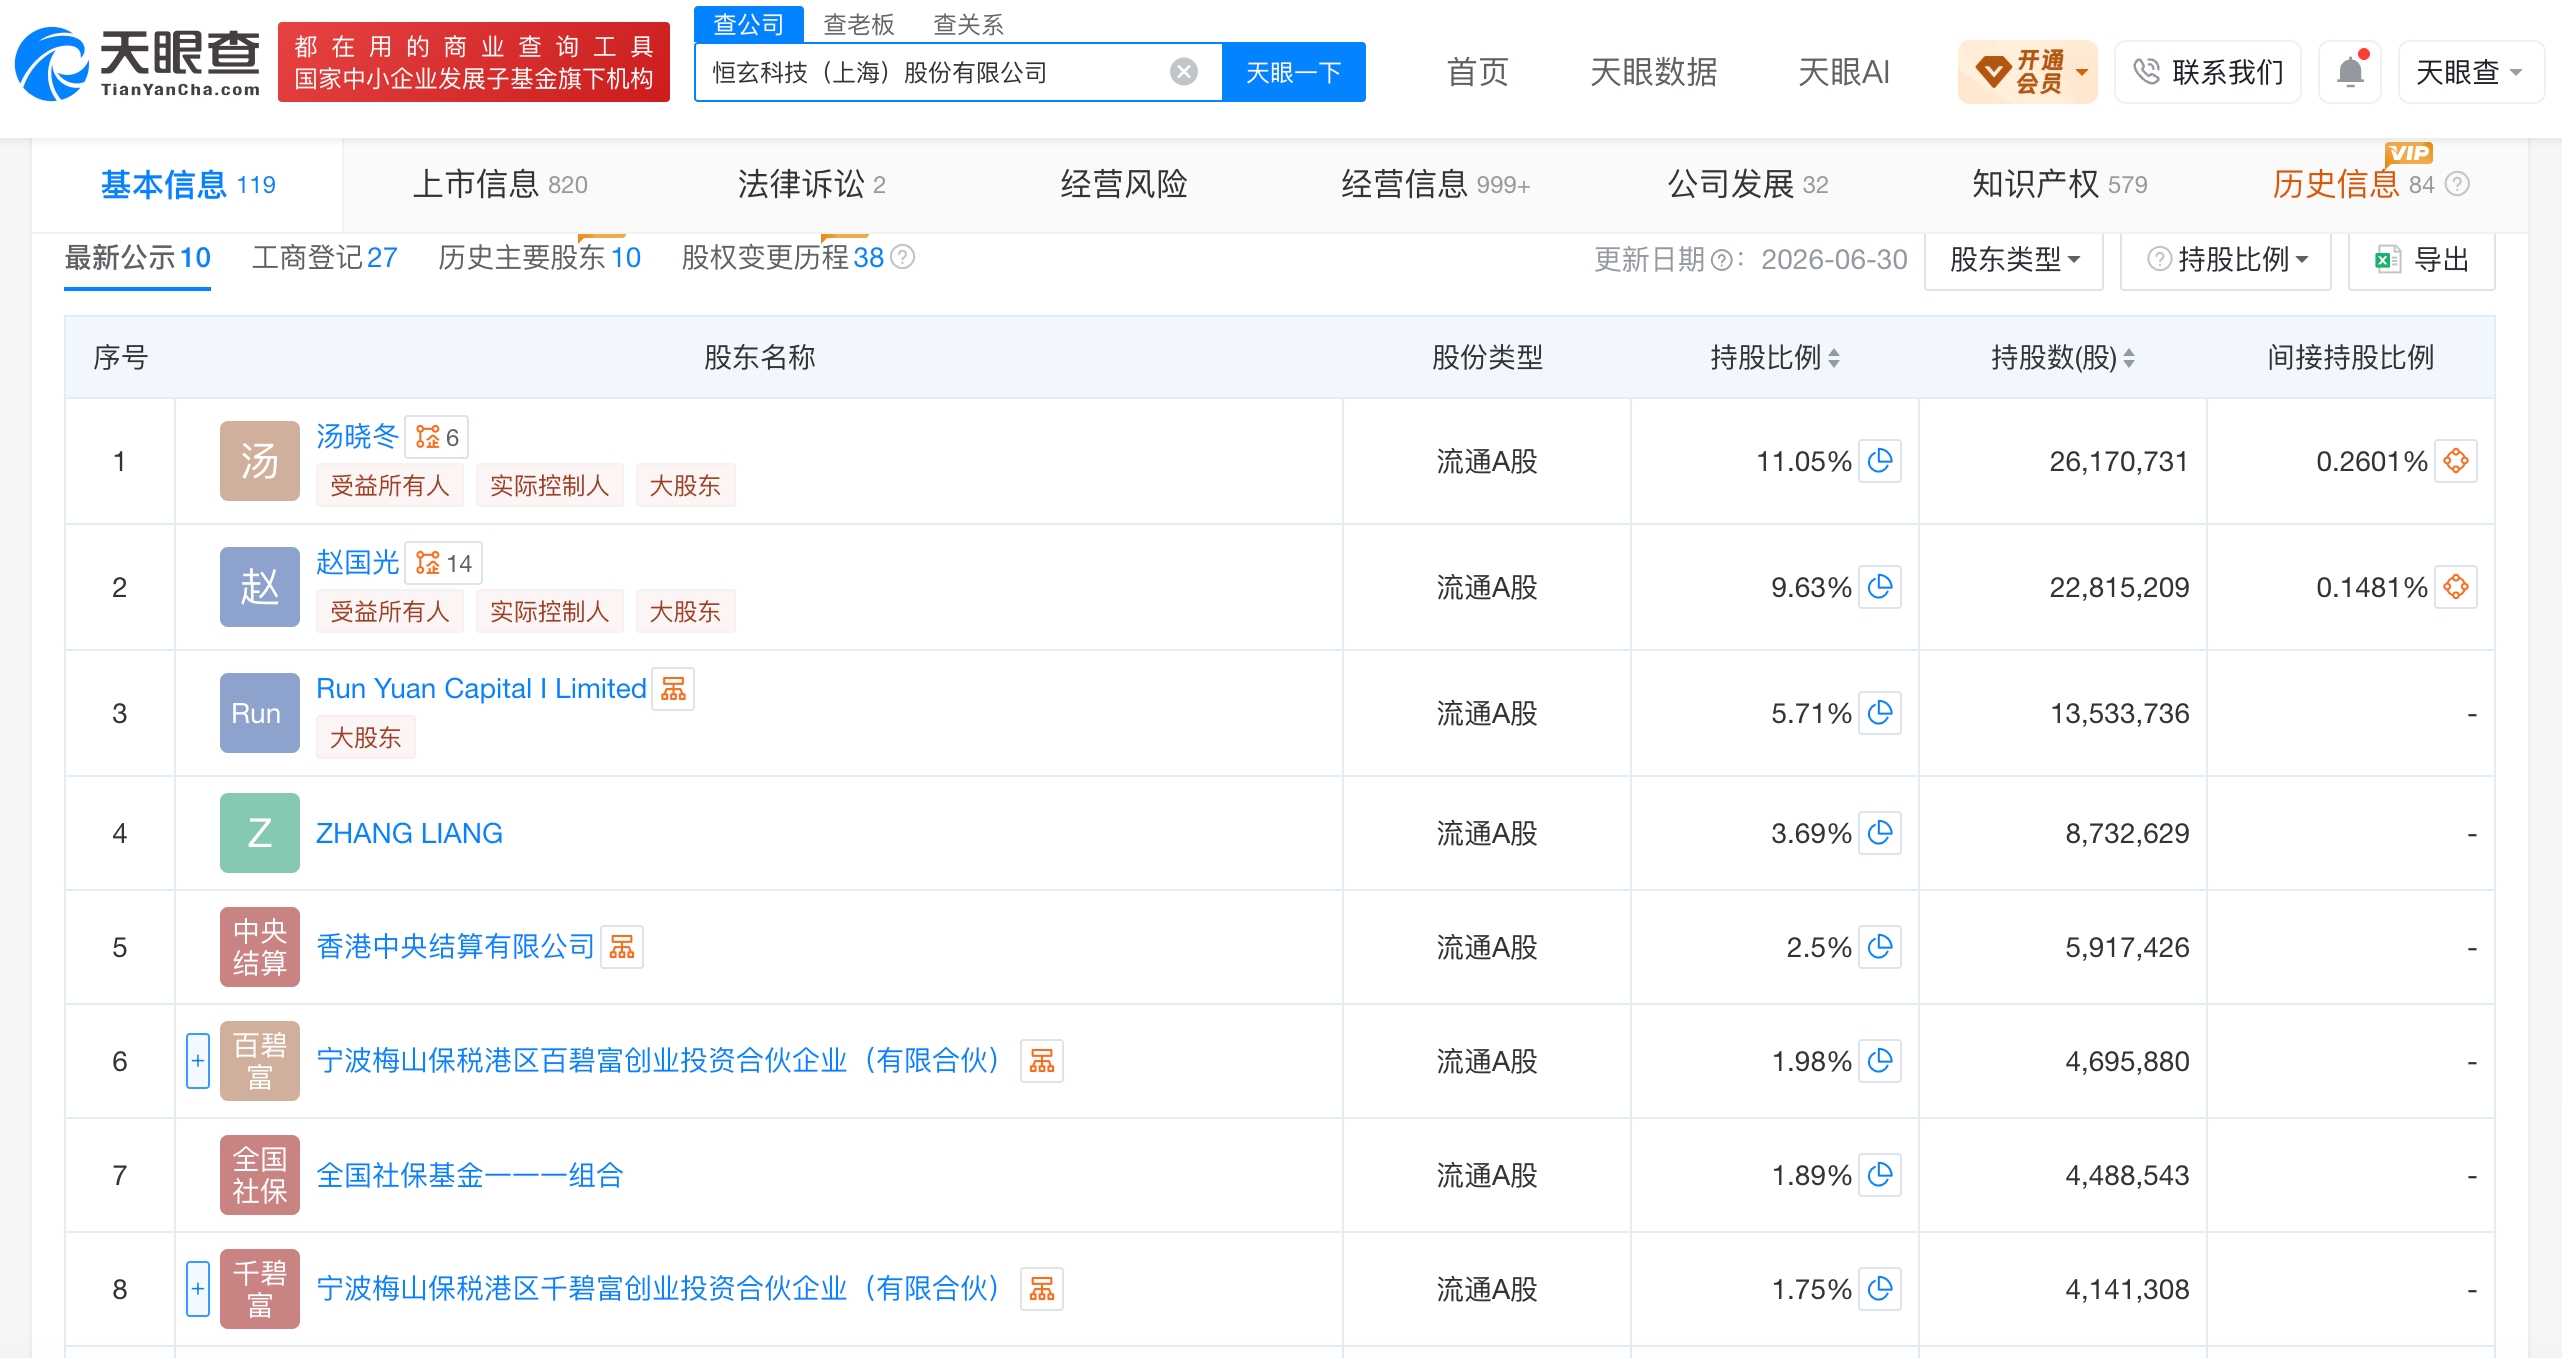2562x1358 pixels.
Task: Click the Z avatar thumbnail
Action: pos(260,833)
